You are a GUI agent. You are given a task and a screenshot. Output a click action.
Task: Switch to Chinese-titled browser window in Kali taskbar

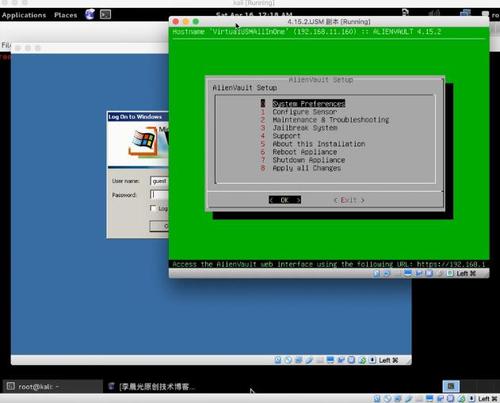(153, 386)
